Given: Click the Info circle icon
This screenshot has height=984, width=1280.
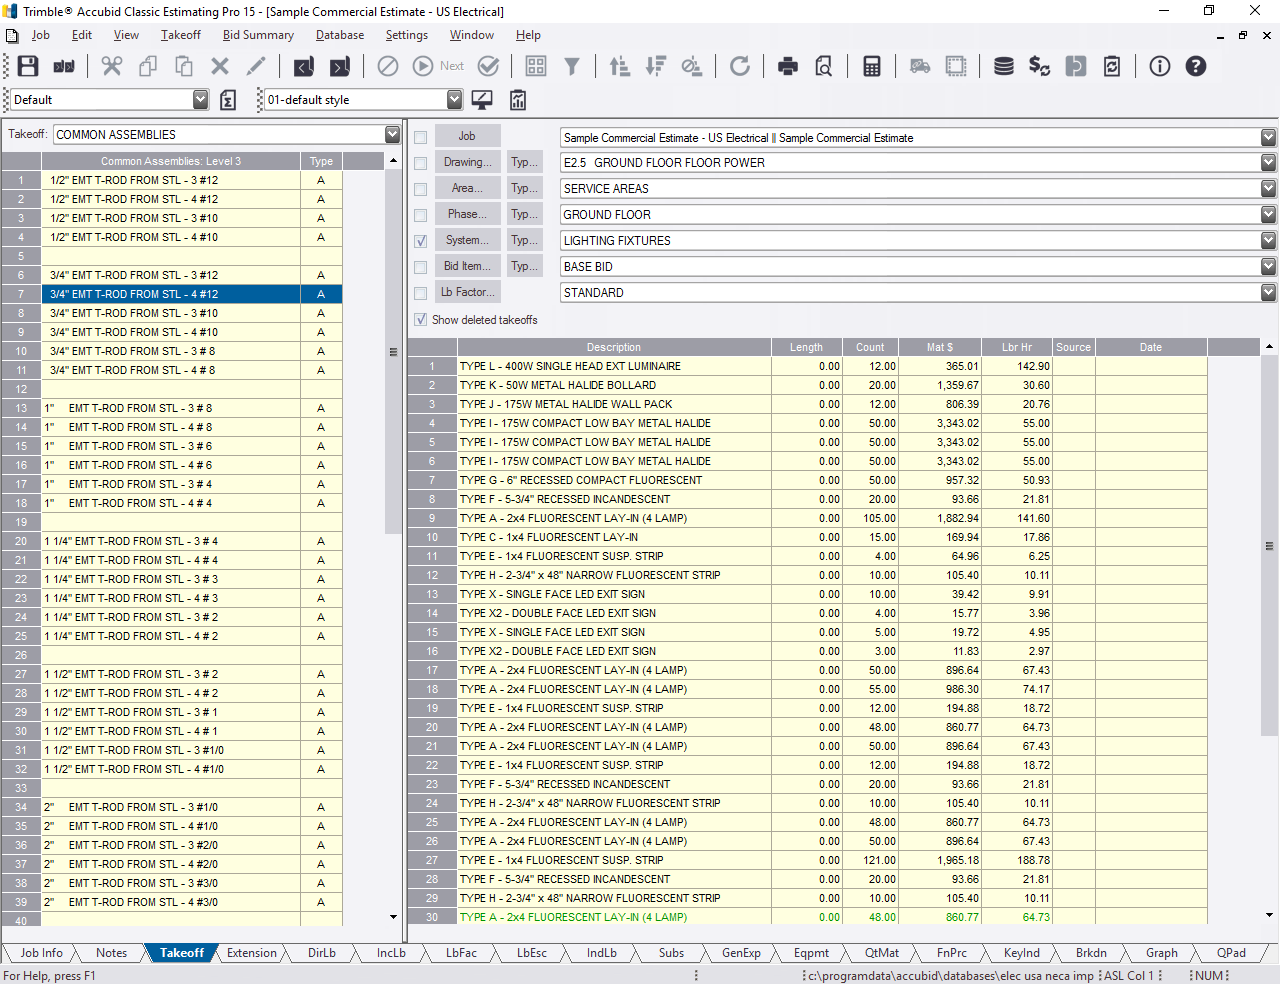Looking at the screenshot, I should (x=1159, y=66).
